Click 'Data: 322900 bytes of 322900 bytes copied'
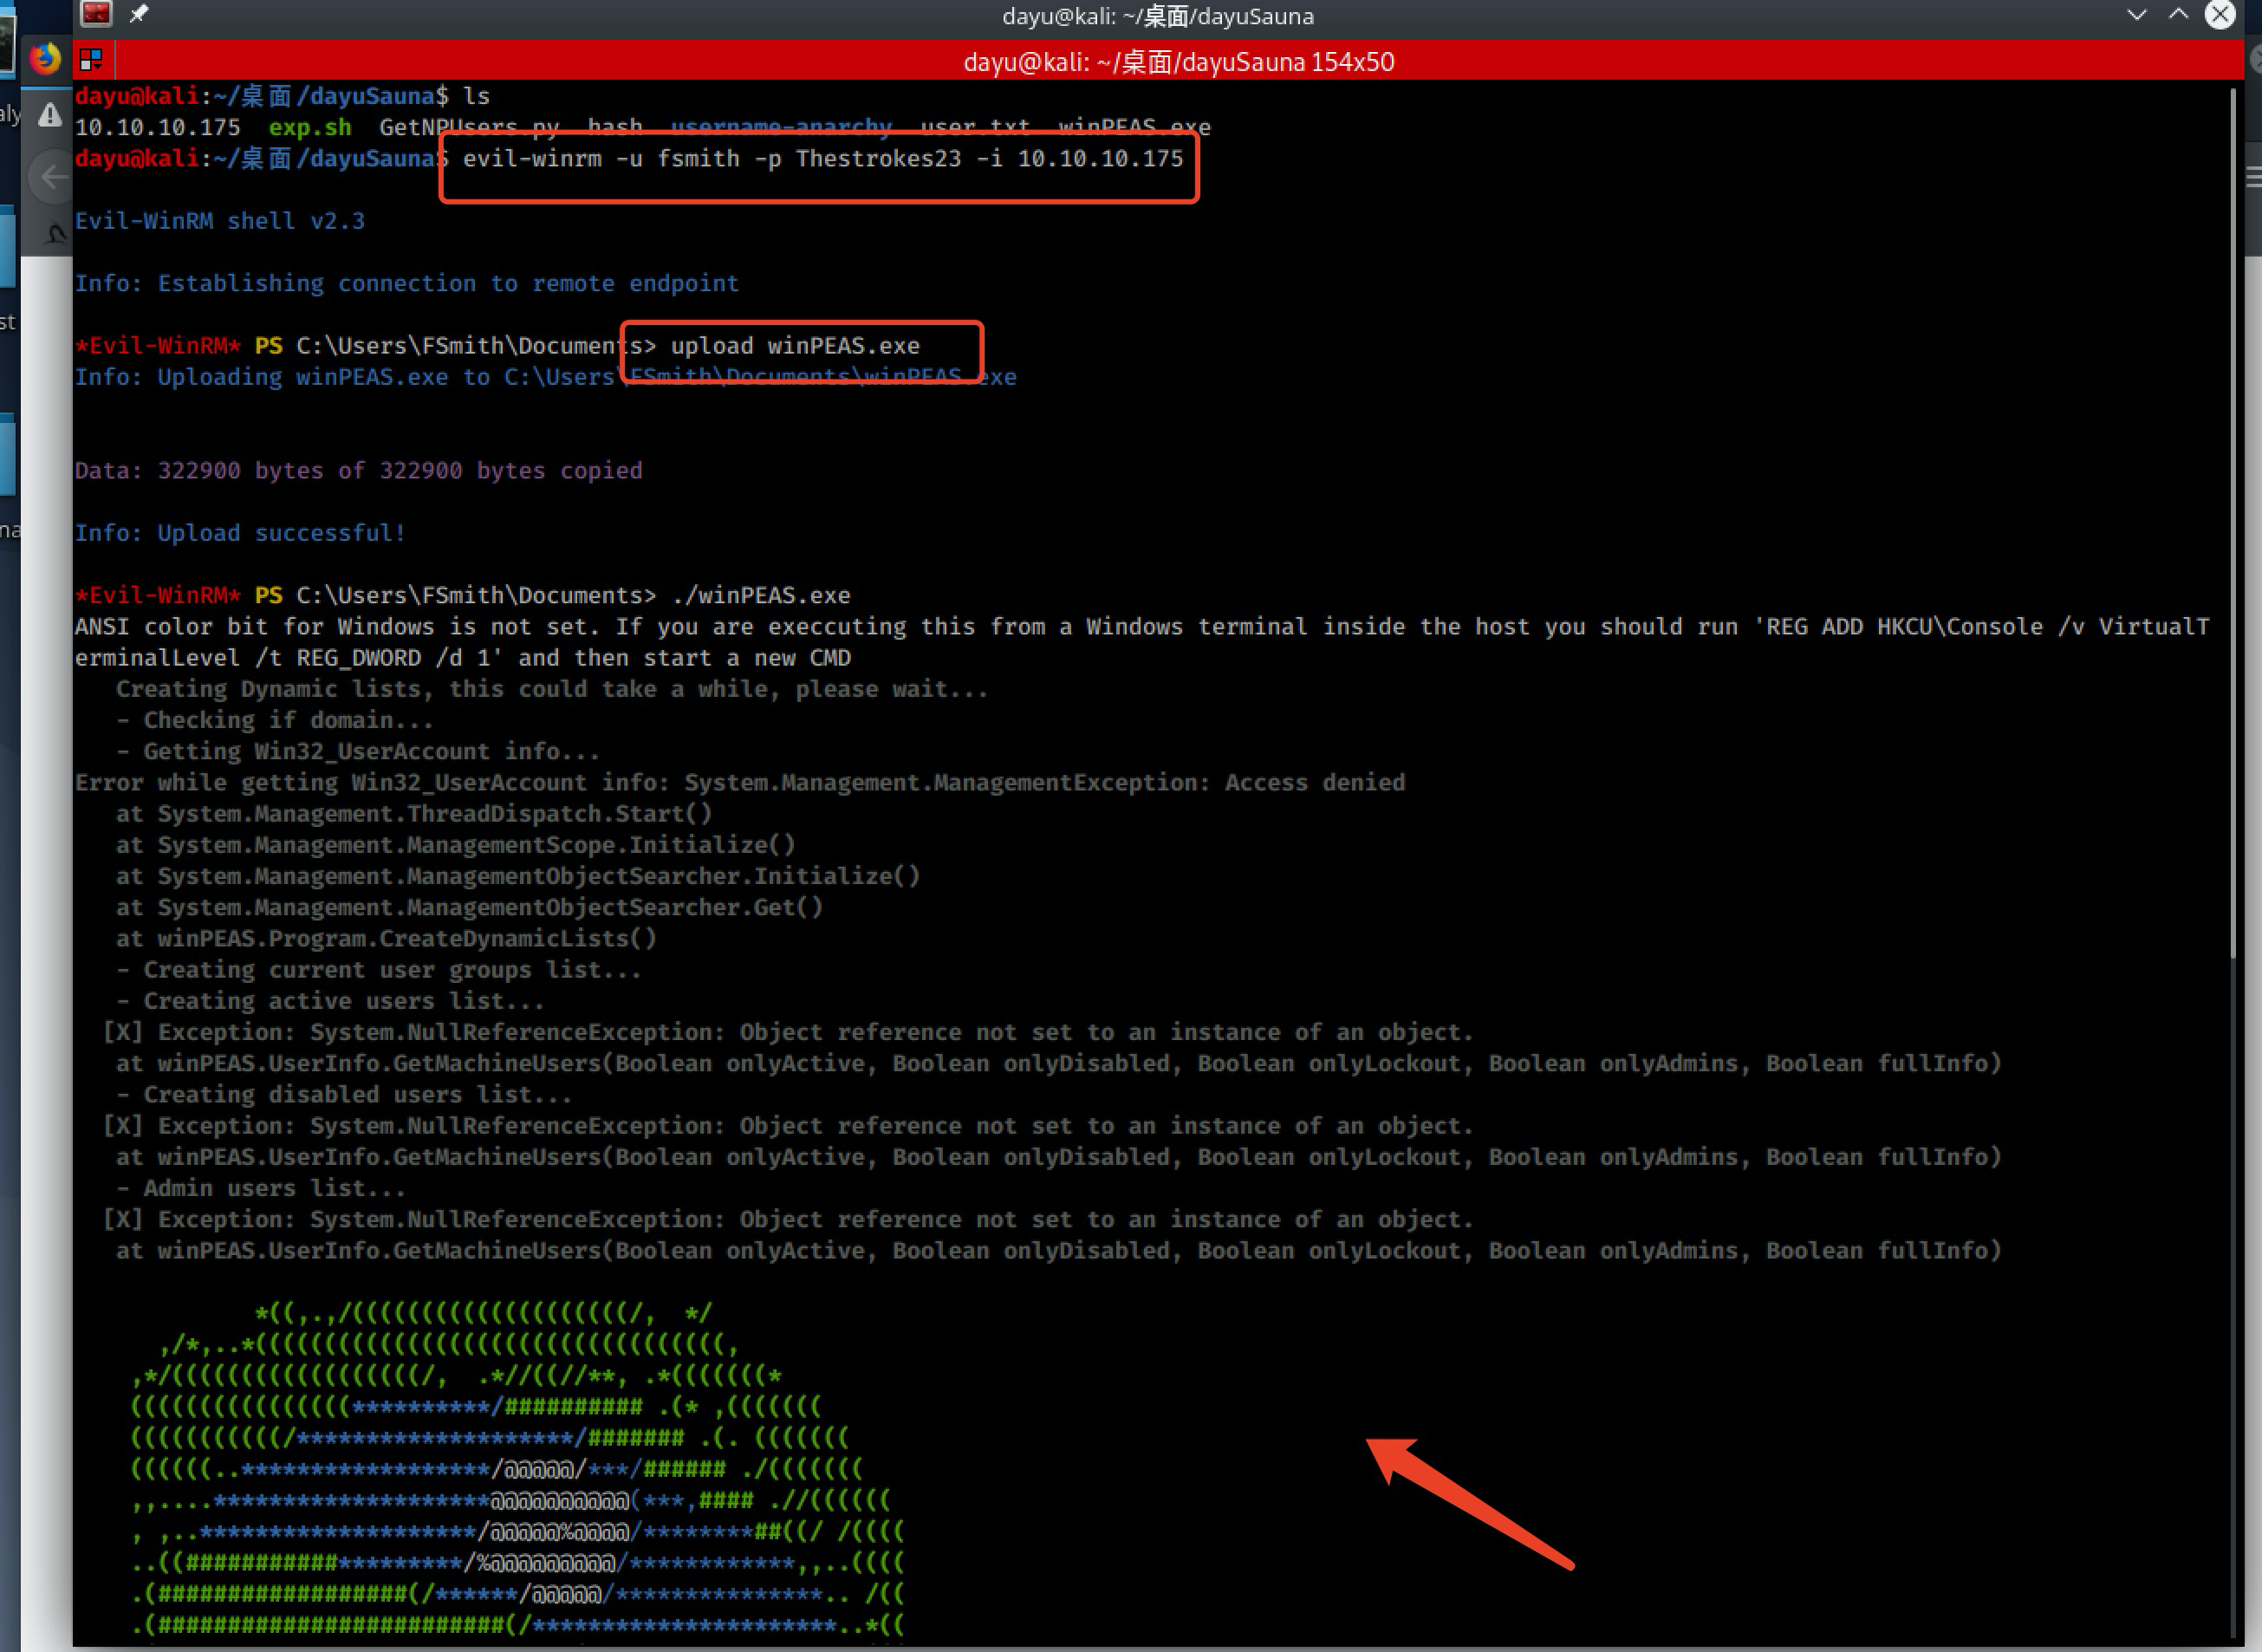 point(359,470)
